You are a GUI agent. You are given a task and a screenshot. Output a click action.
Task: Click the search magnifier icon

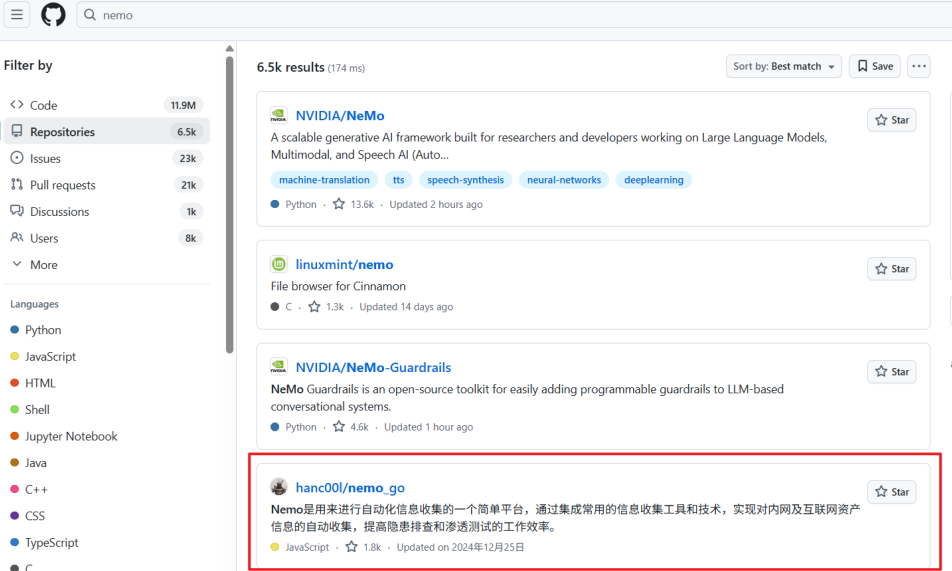click(90, 15)
